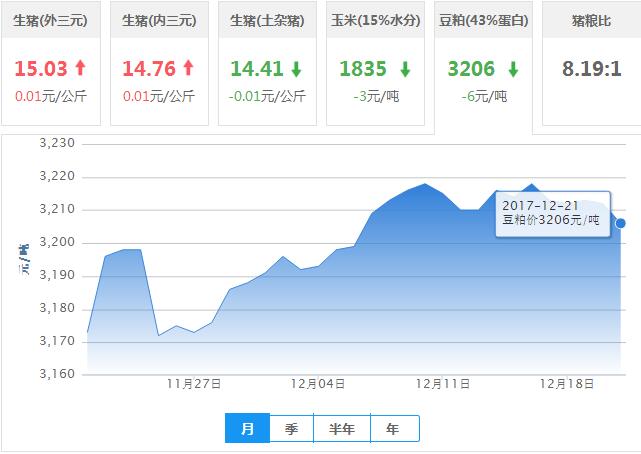Click the change text -3元/吨
This screenshot has height=454, width=641.
[x=376, y=96]
